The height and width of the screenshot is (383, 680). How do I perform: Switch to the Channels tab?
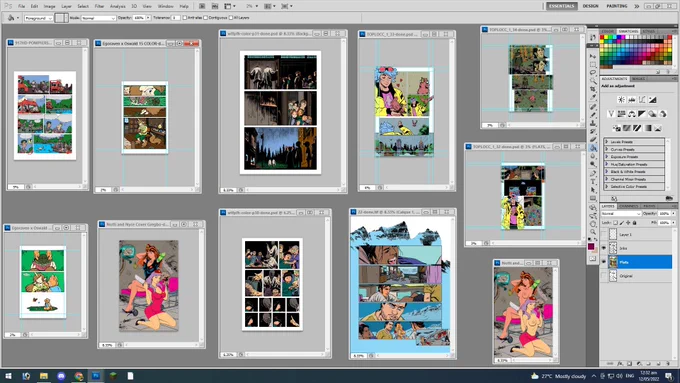(628, 206)
